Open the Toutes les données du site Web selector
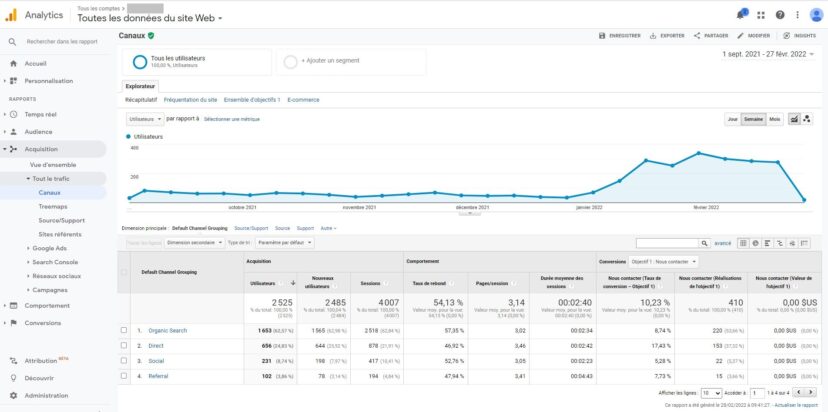The width and height of the screenshot is (828, 412). (x=150, y=18)
